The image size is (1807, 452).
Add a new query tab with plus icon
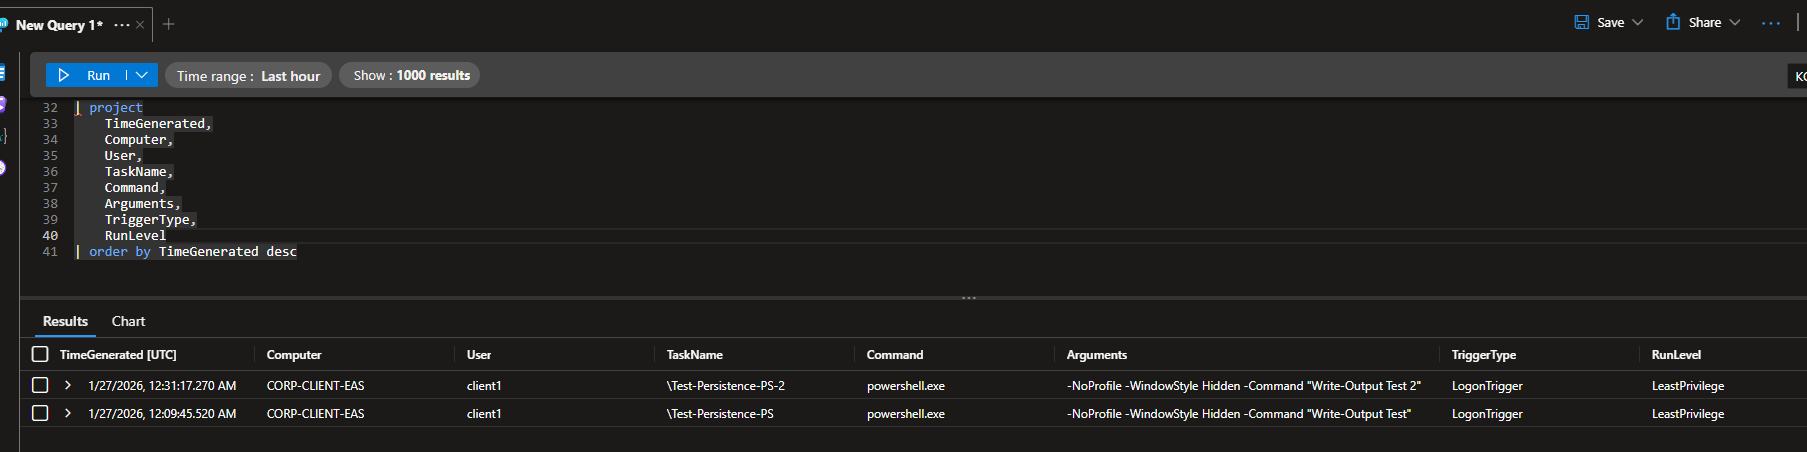(x=169, y=24)
